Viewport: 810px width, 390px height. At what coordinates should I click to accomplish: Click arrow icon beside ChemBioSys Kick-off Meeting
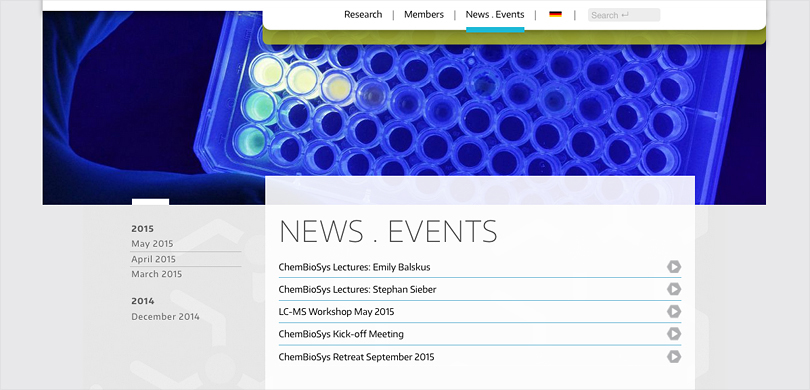point(674,334)
